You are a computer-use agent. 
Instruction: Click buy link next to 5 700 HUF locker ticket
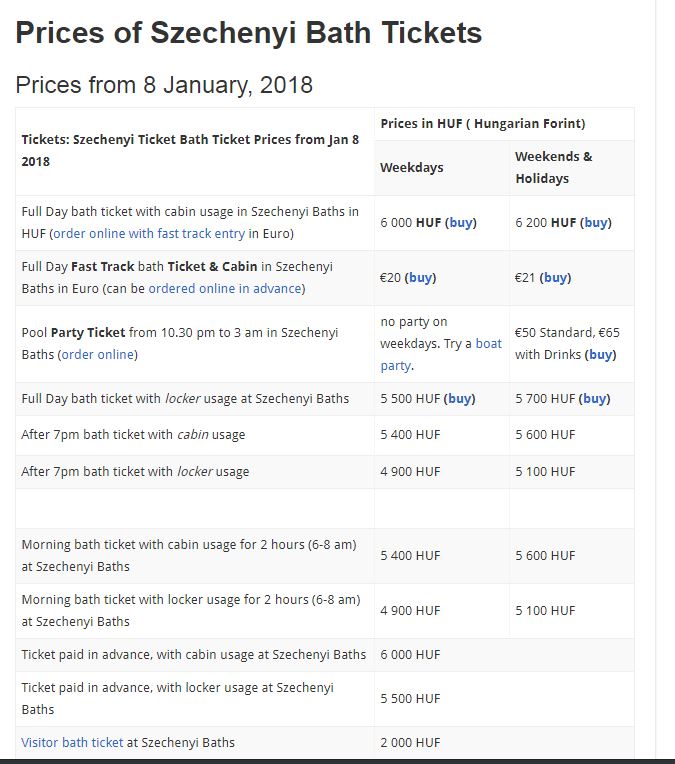pyautogui.click(x=594, y=399)
